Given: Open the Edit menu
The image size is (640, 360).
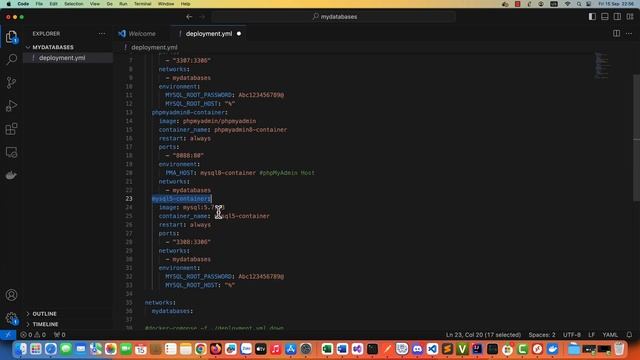Looking at the screenshot, I should (53, 4).
